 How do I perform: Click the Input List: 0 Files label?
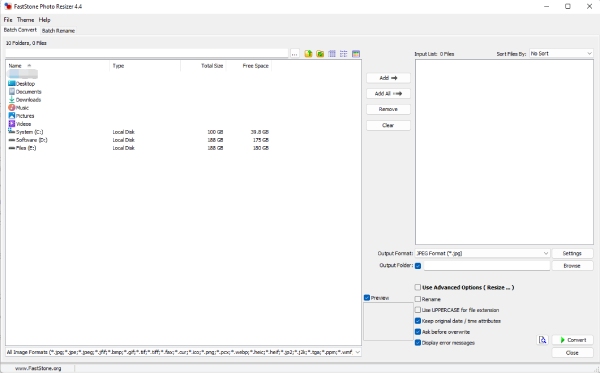pyautogui.click(x=434, y=54)
